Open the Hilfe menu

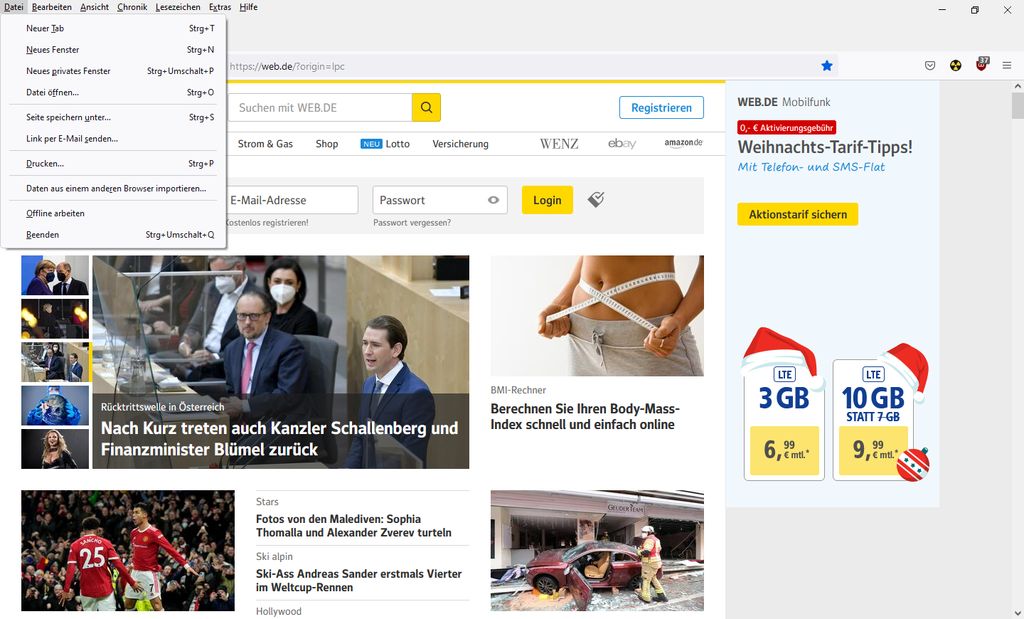(x=248, y=7)
